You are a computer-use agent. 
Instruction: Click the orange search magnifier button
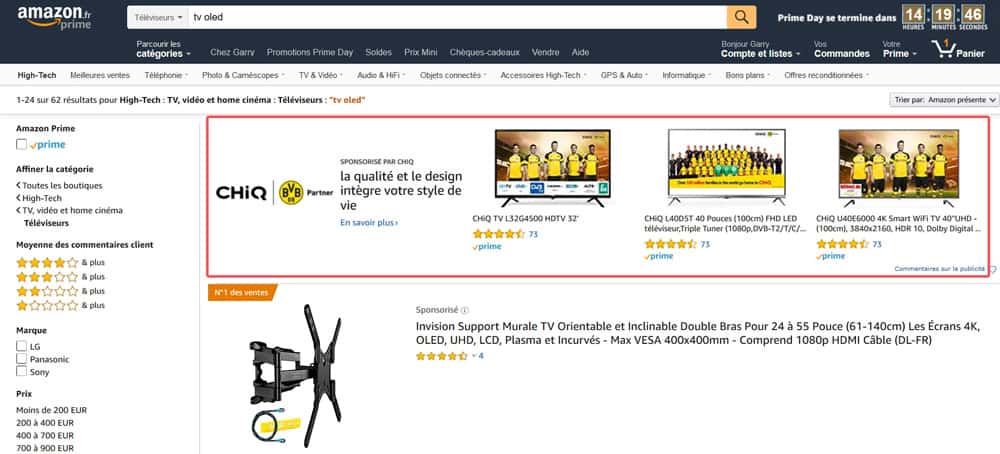point(741,17)
